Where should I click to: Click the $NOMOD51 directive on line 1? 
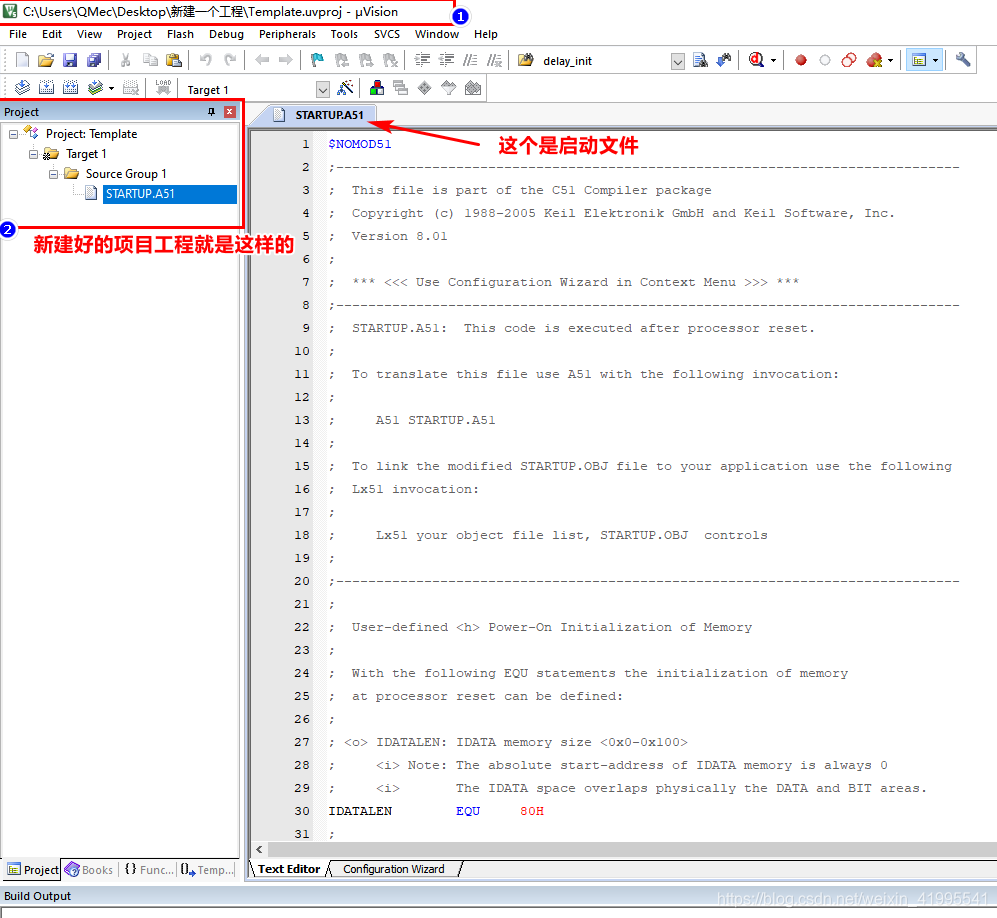tap(360, 144)
